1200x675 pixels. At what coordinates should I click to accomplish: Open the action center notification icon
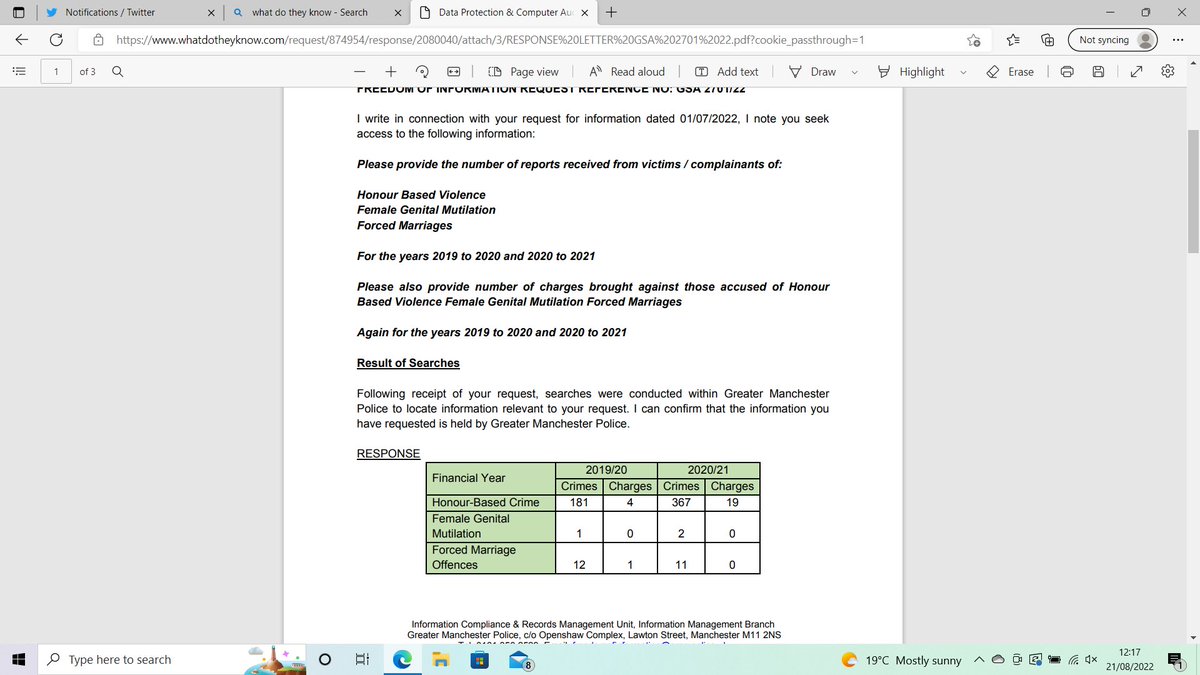(x=1176, y=660)
